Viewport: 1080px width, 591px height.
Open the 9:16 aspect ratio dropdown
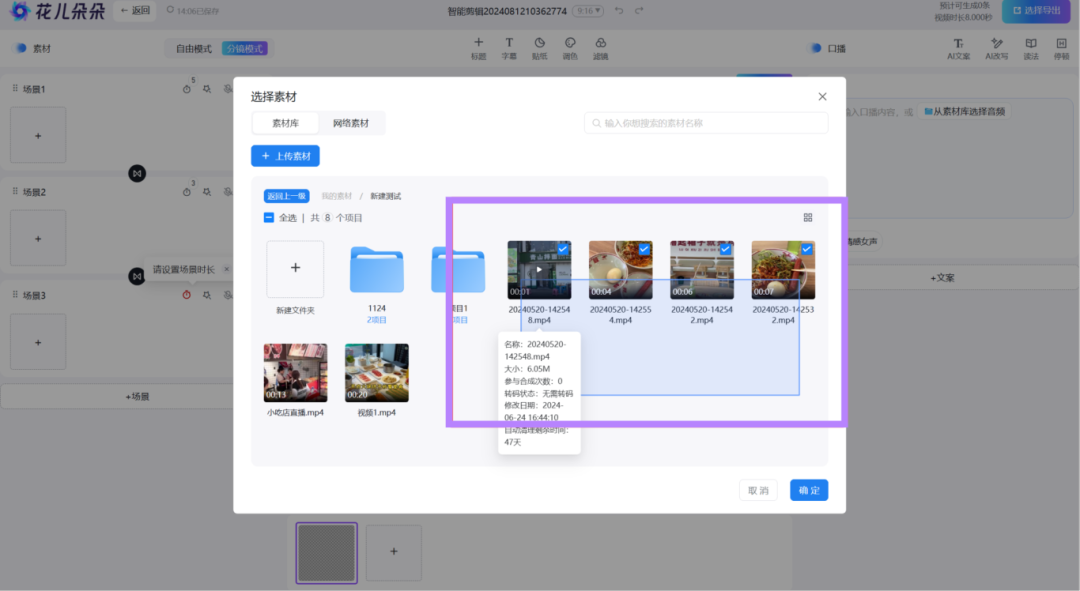588,11
